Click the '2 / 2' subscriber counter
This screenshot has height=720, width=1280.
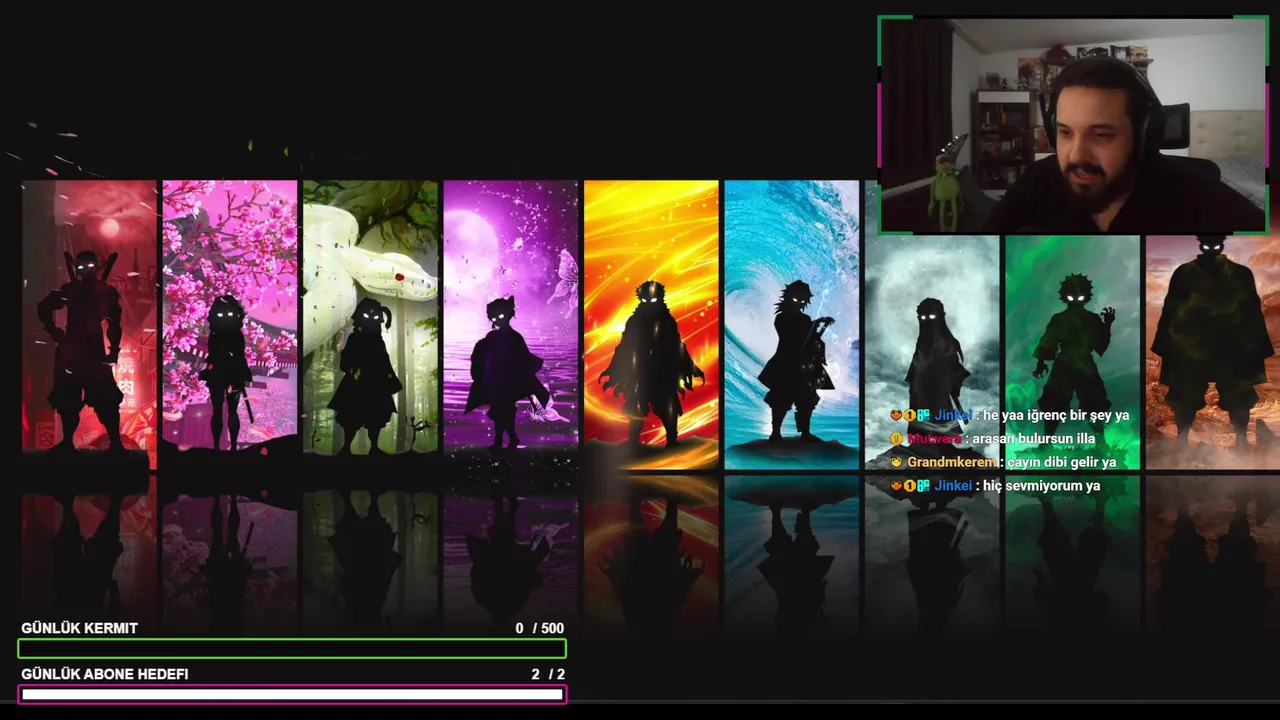pos(548,674)
